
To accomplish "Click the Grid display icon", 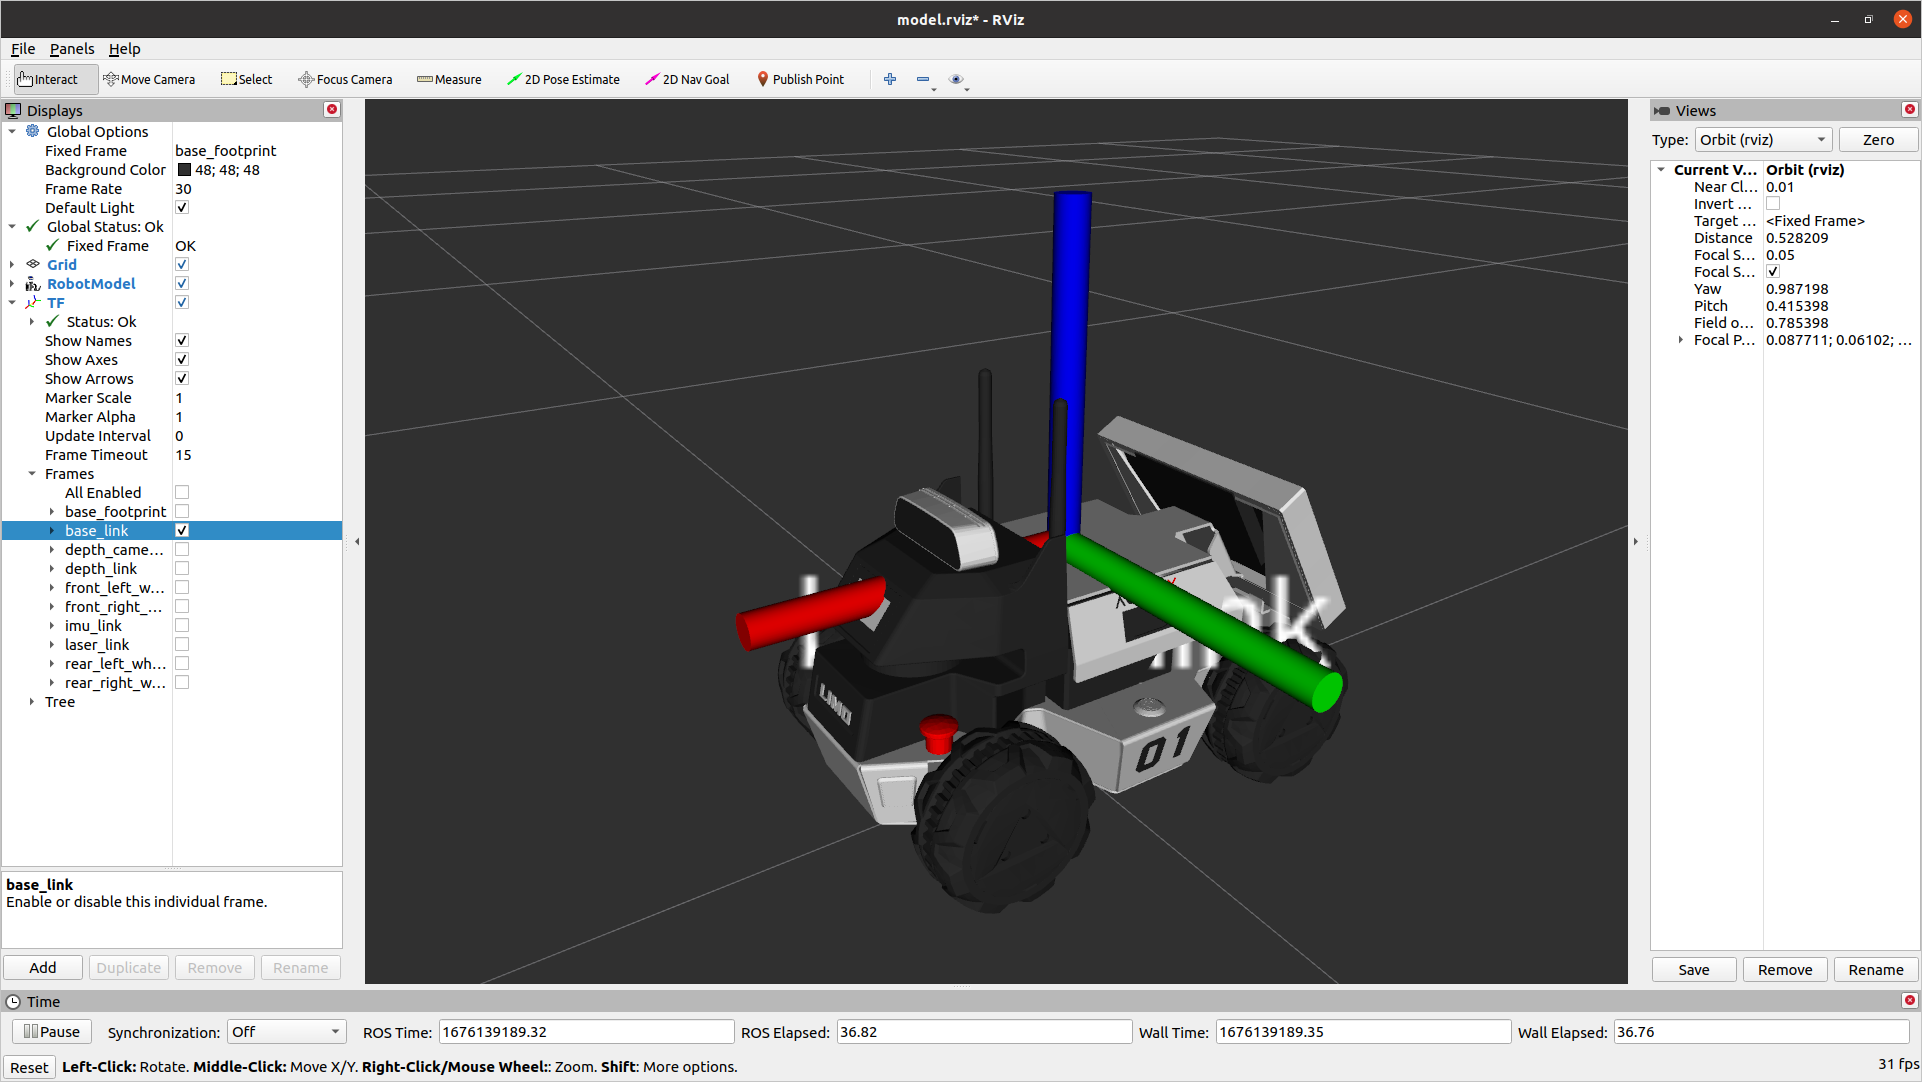I will (x=33, y=264).
